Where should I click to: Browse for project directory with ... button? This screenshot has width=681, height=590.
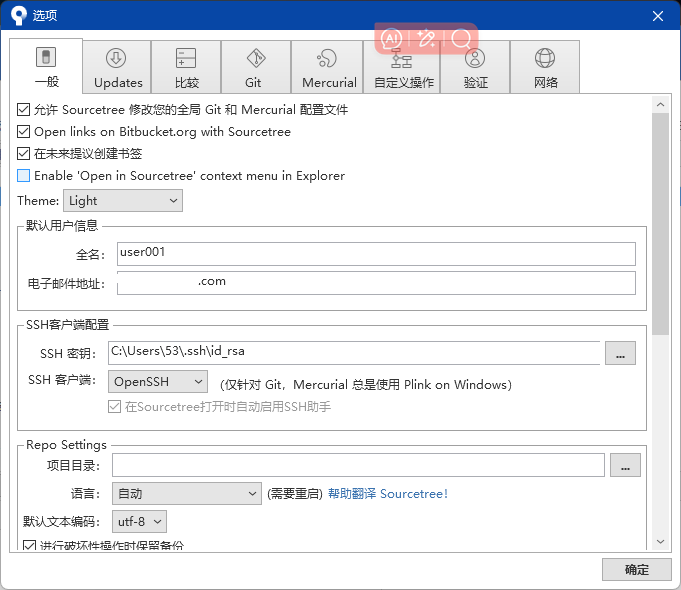click(625, 465)
